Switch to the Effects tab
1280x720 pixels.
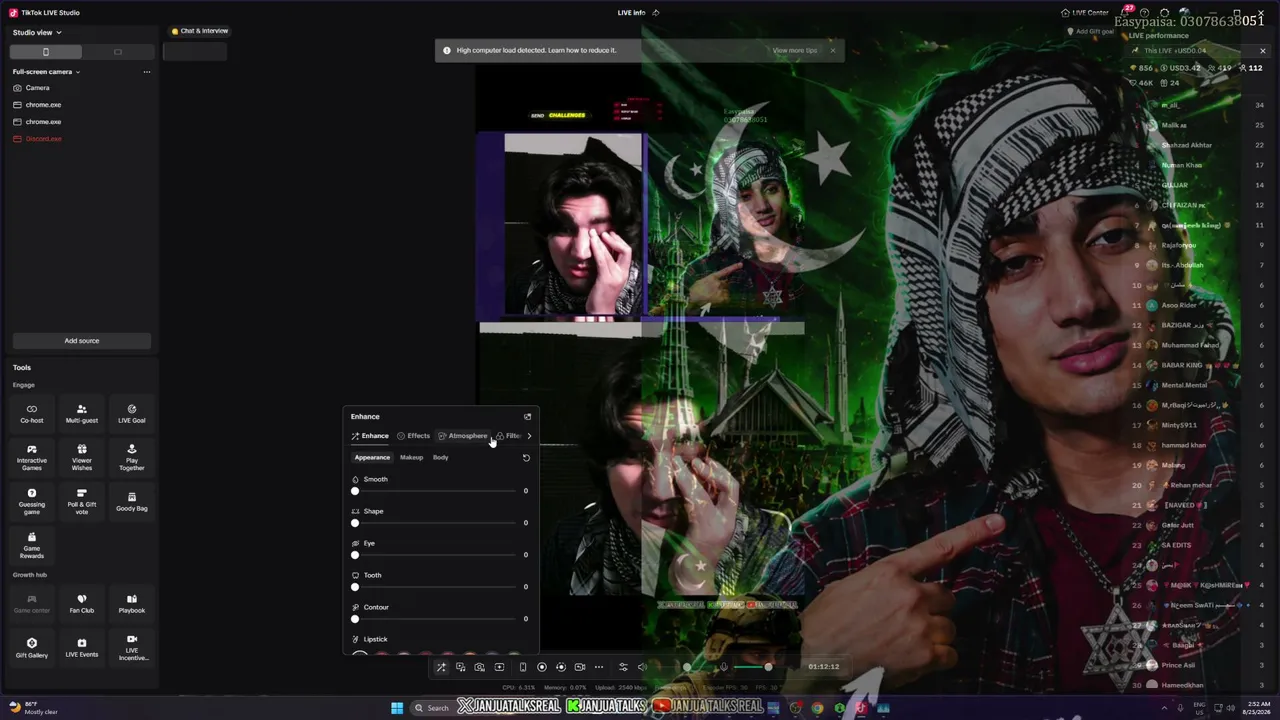click(413, 436)
